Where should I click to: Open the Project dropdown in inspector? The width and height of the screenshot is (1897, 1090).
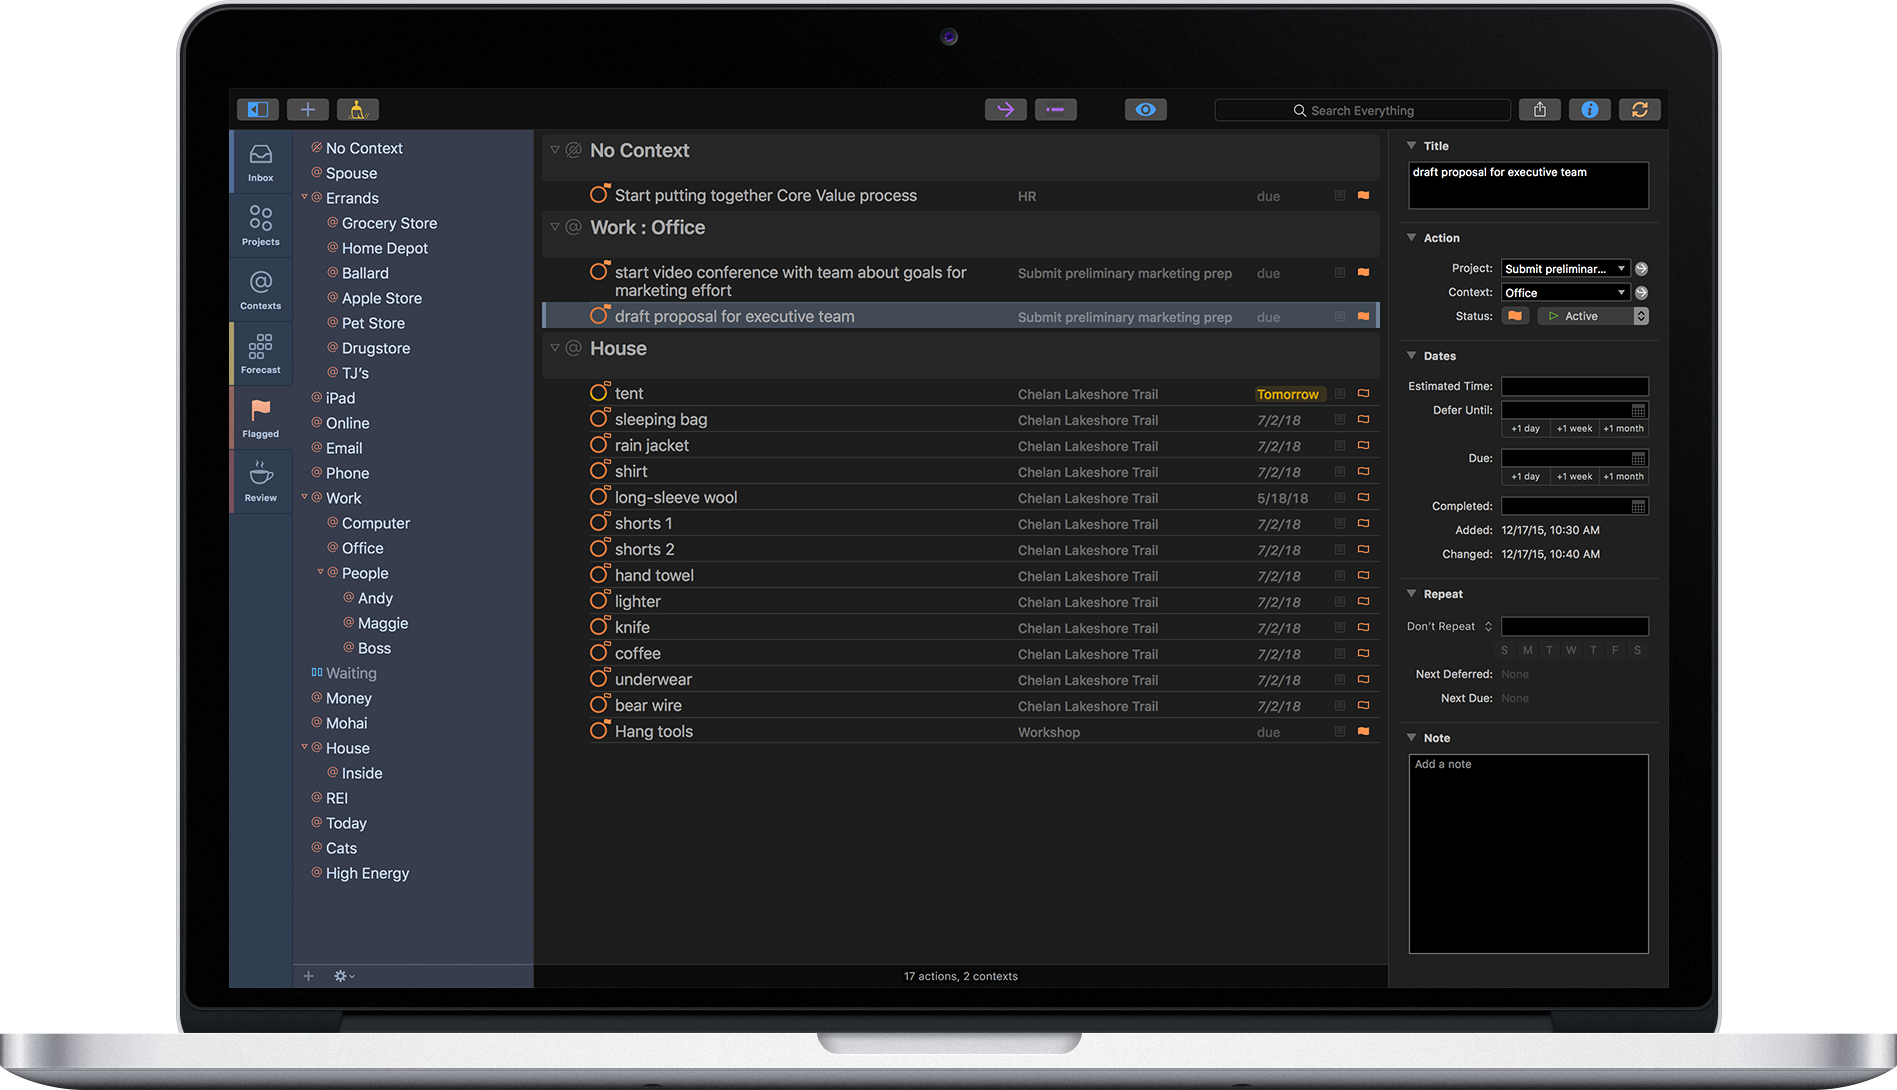click(x=1565, y=269)
